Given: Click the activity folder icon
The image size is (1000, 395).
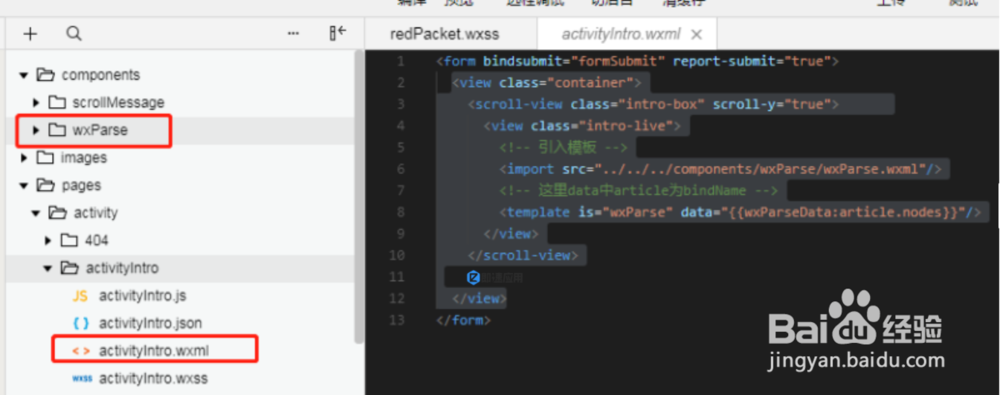Looking at the screenshot, I should [57, 212].
